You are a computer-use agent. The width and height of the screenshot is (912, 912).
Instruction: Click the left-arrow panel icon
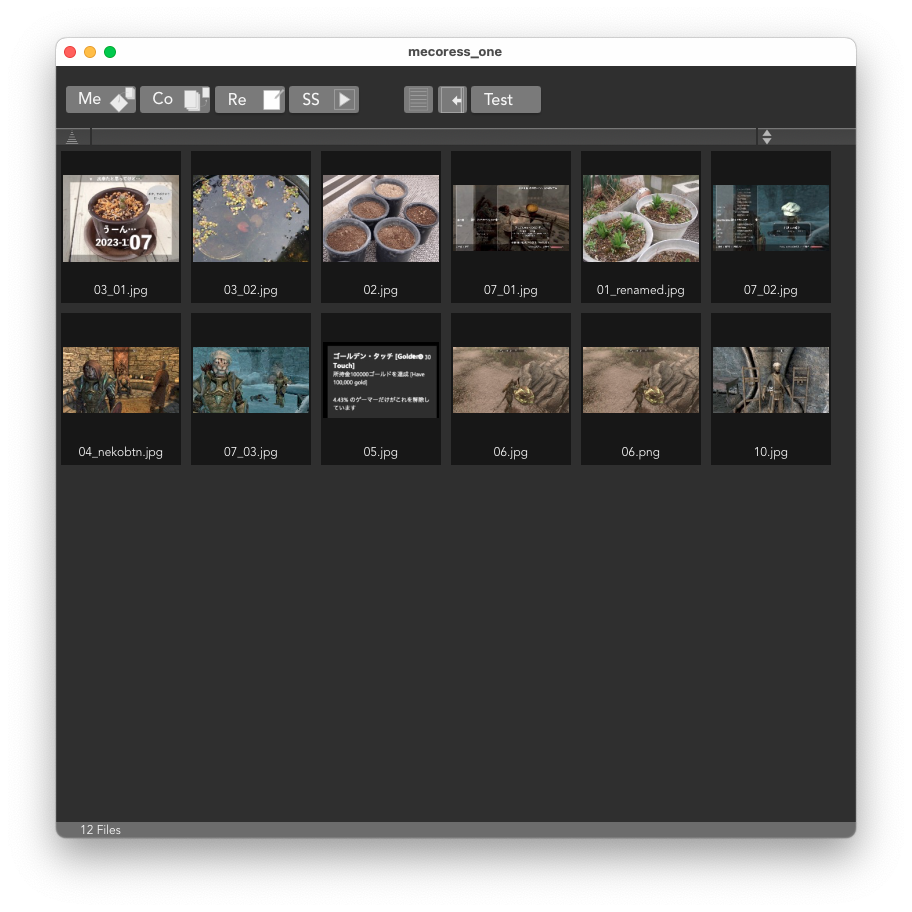452,99
